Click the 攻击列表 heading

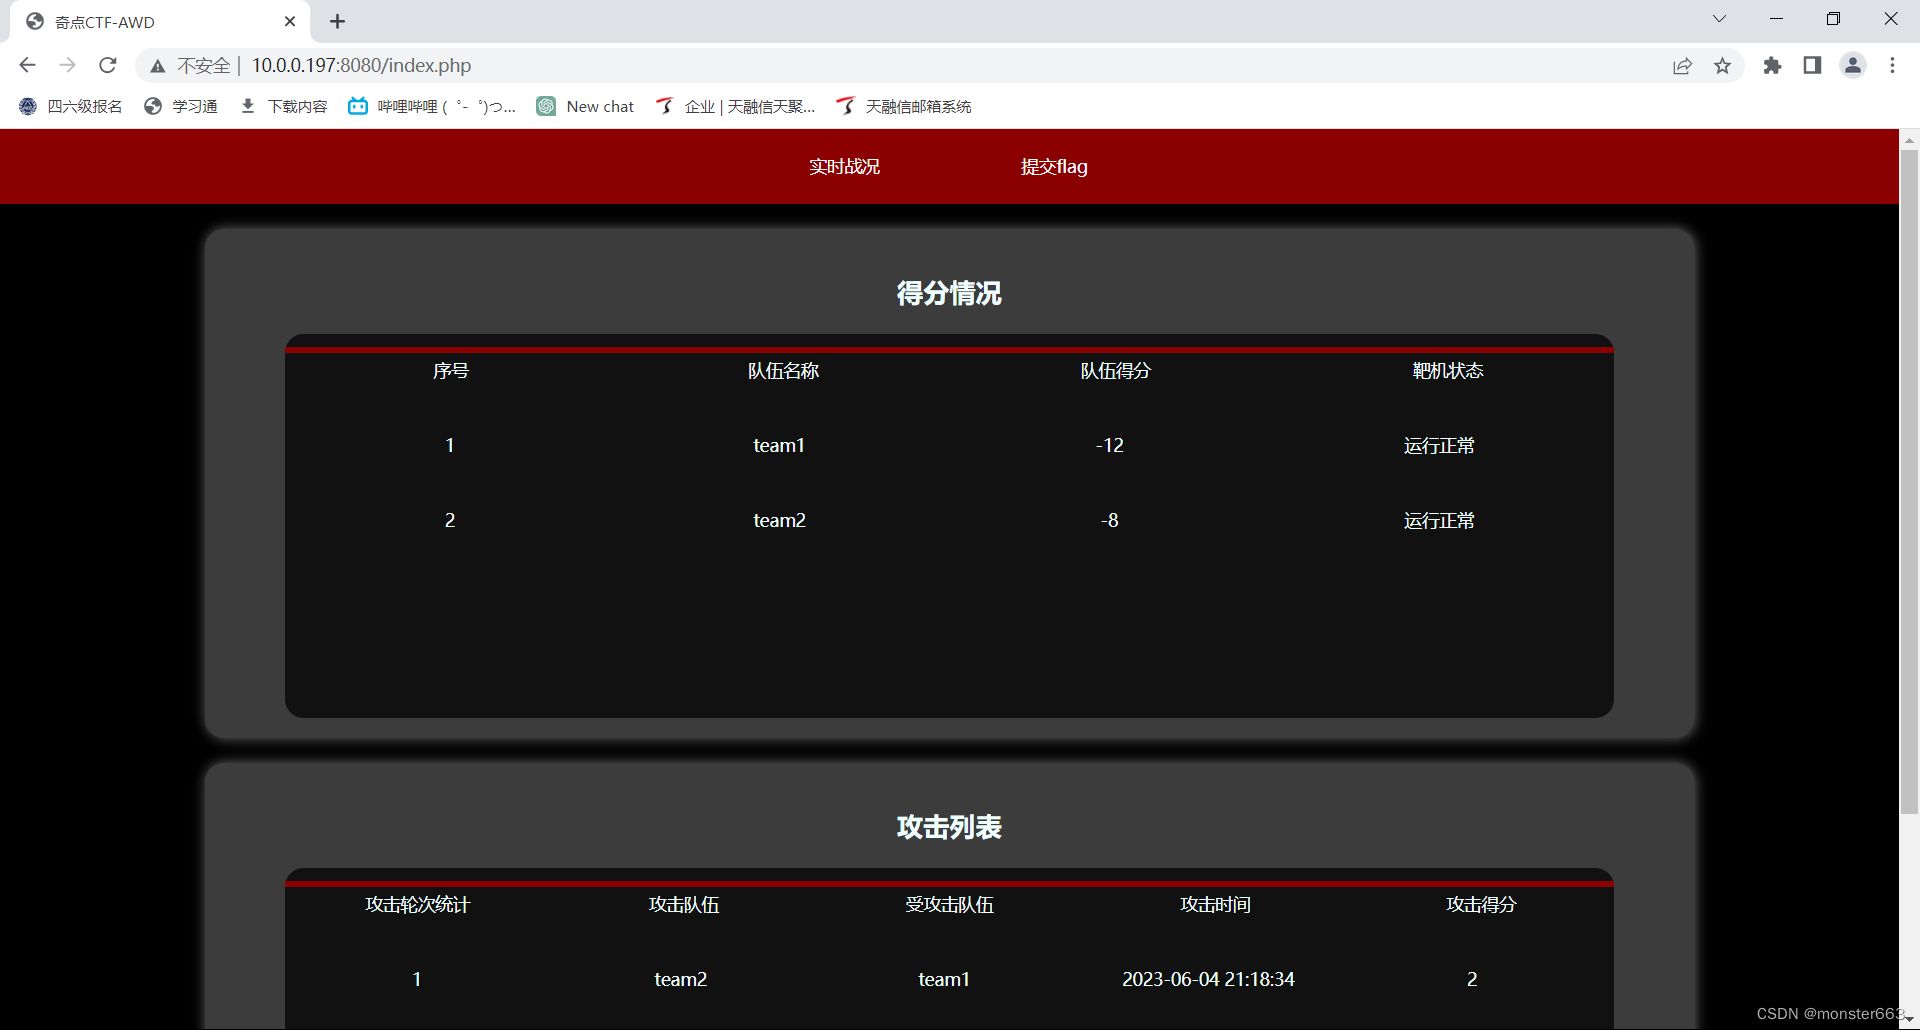949,827
